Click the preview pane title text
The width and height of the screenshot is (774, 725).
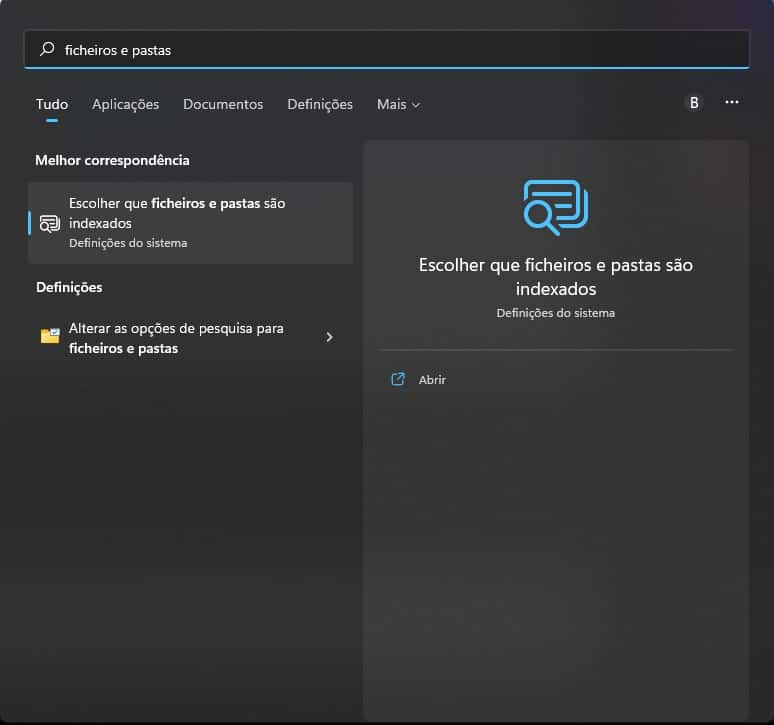click(x=555, y=277)
